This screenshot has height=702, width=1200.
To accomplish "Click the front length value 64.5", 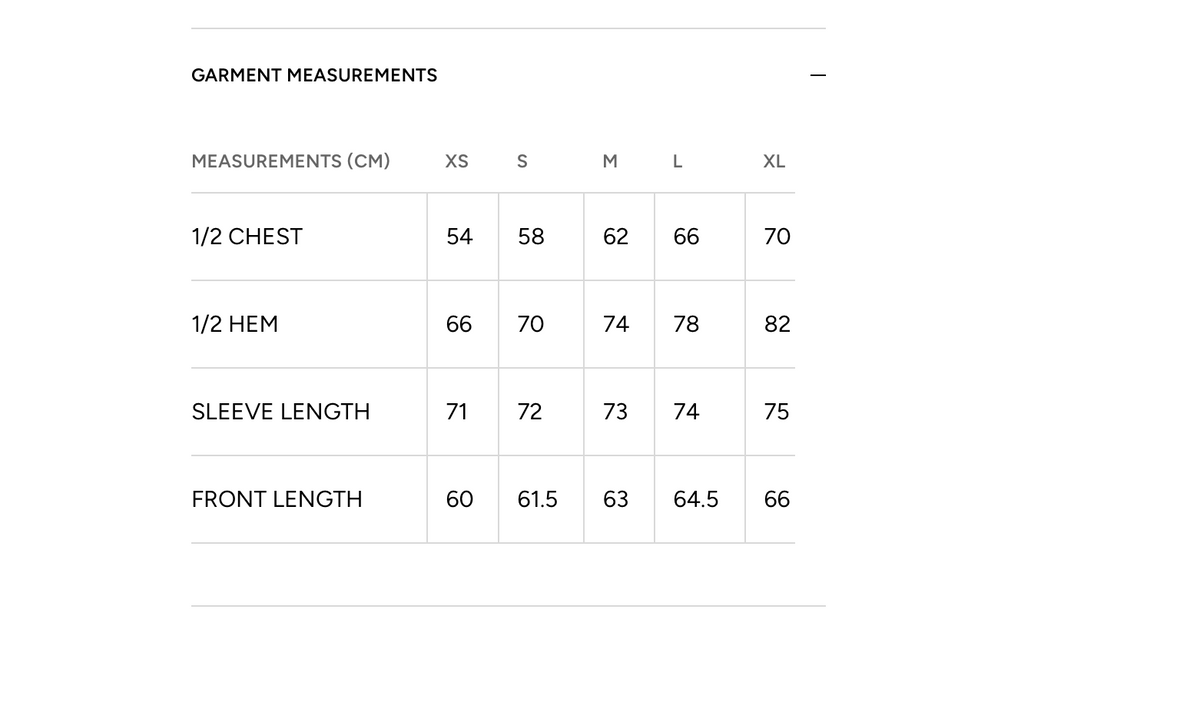I will point(696,499).
